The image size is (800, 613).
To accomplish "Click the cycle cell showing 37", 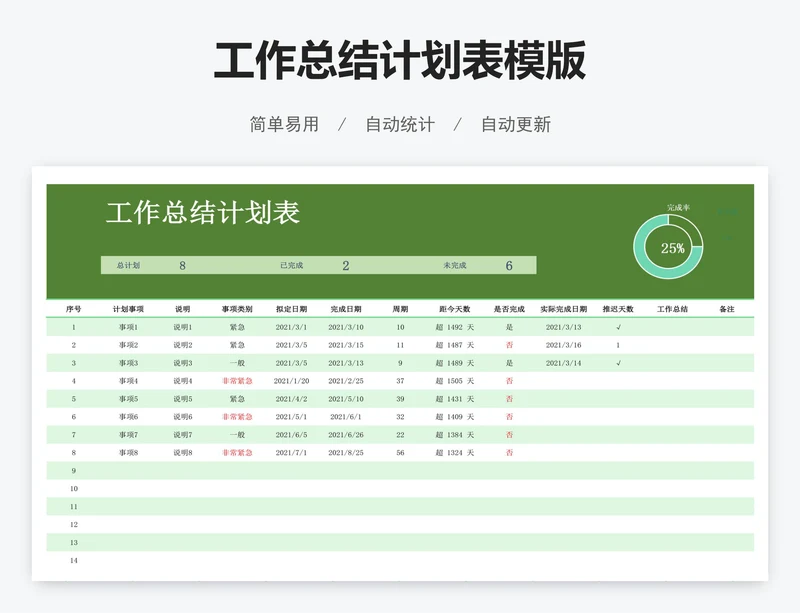I will click(x=400, y=381).
